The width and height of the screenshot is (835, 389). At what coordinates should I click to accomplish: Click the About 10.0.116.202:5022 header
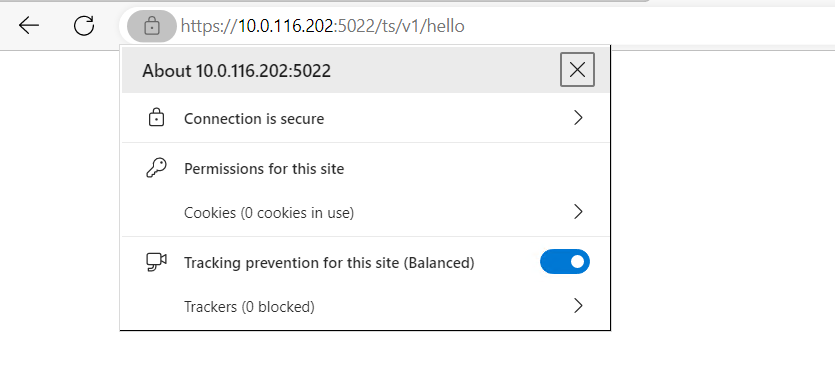(x=236, y=70)
